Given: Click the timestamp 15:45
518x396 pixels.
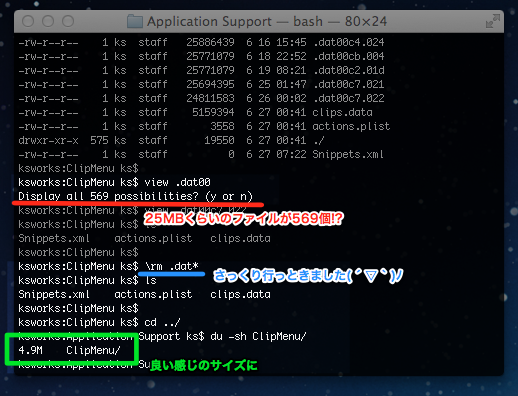Looking at the screenshot, I should click(x=291, y=42).
